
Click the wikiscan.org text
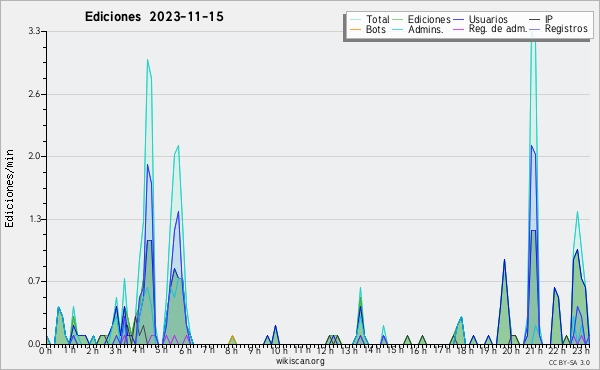300,361
